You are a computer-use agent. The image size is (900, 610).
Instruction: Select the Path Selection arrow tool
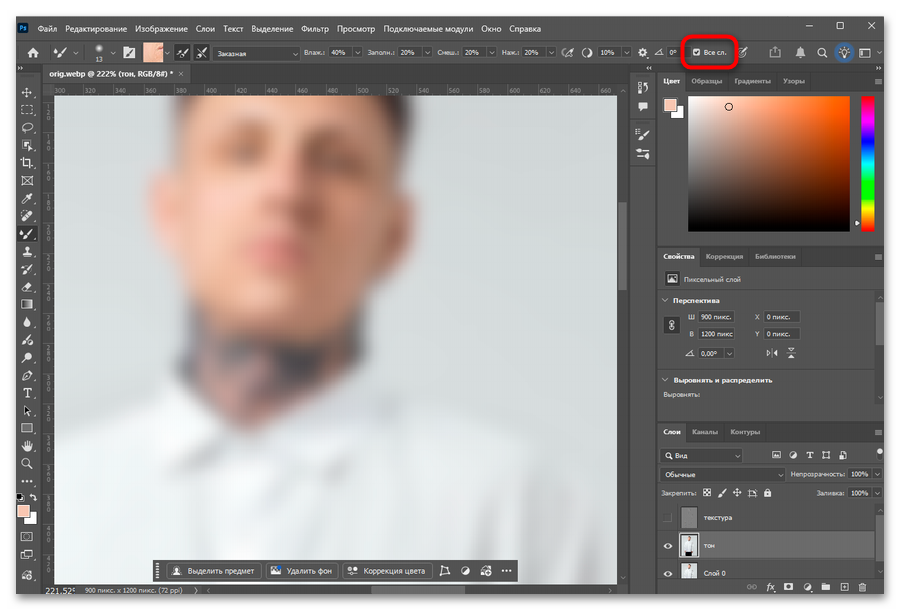click(x=27, y=411)
